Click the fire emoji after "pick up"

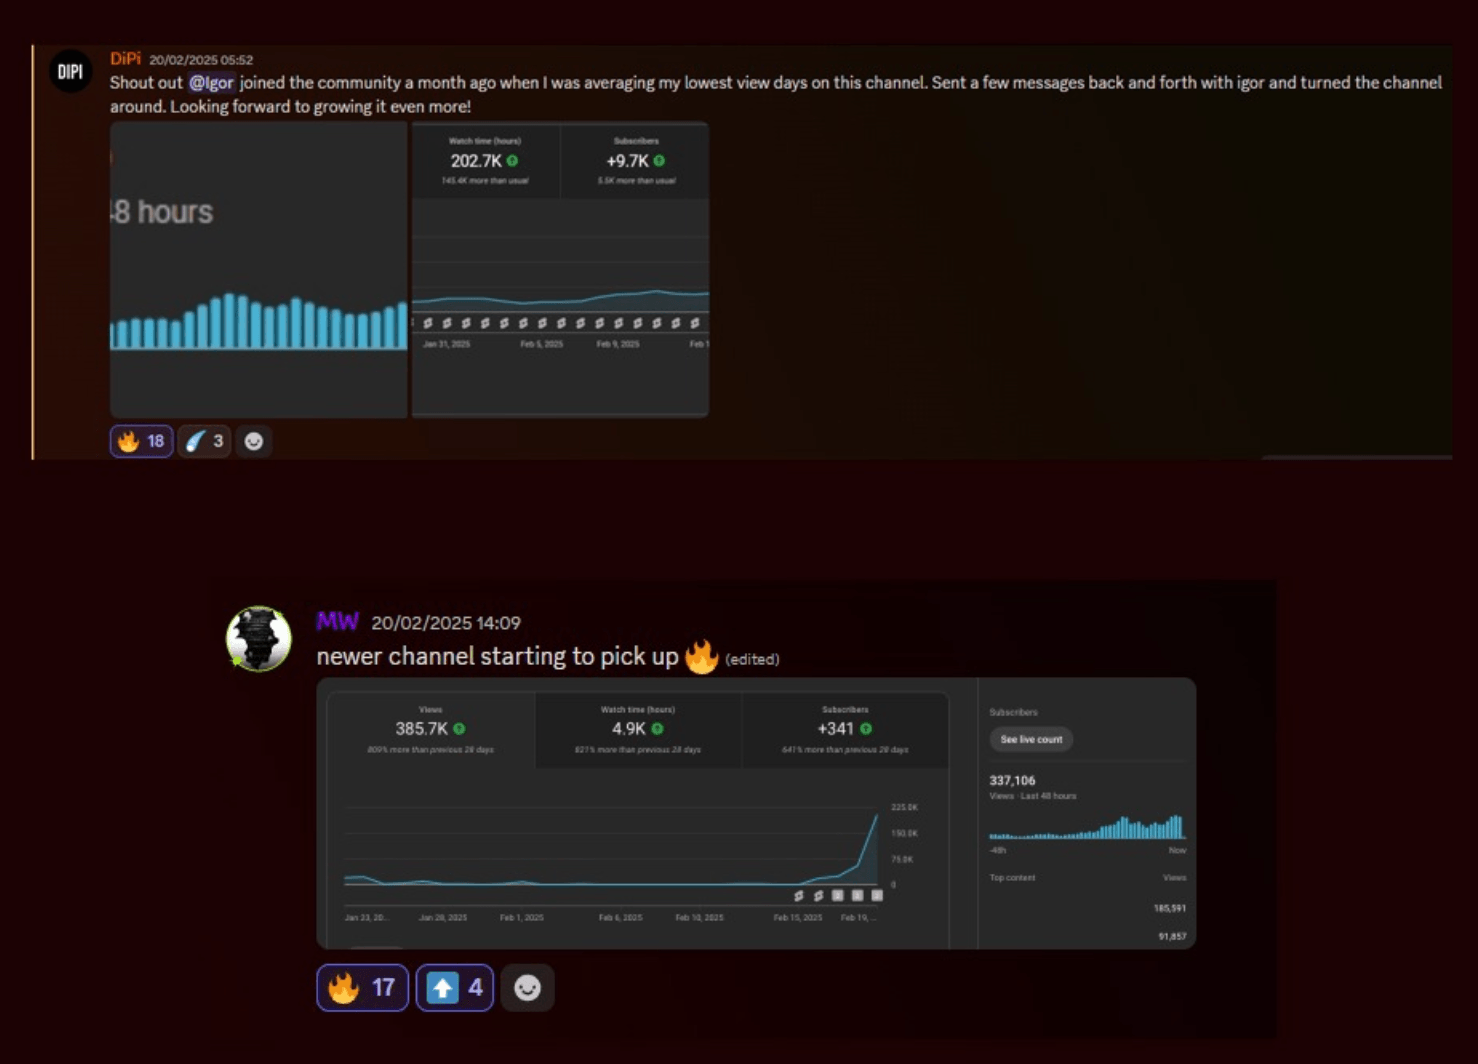(701, 657)
